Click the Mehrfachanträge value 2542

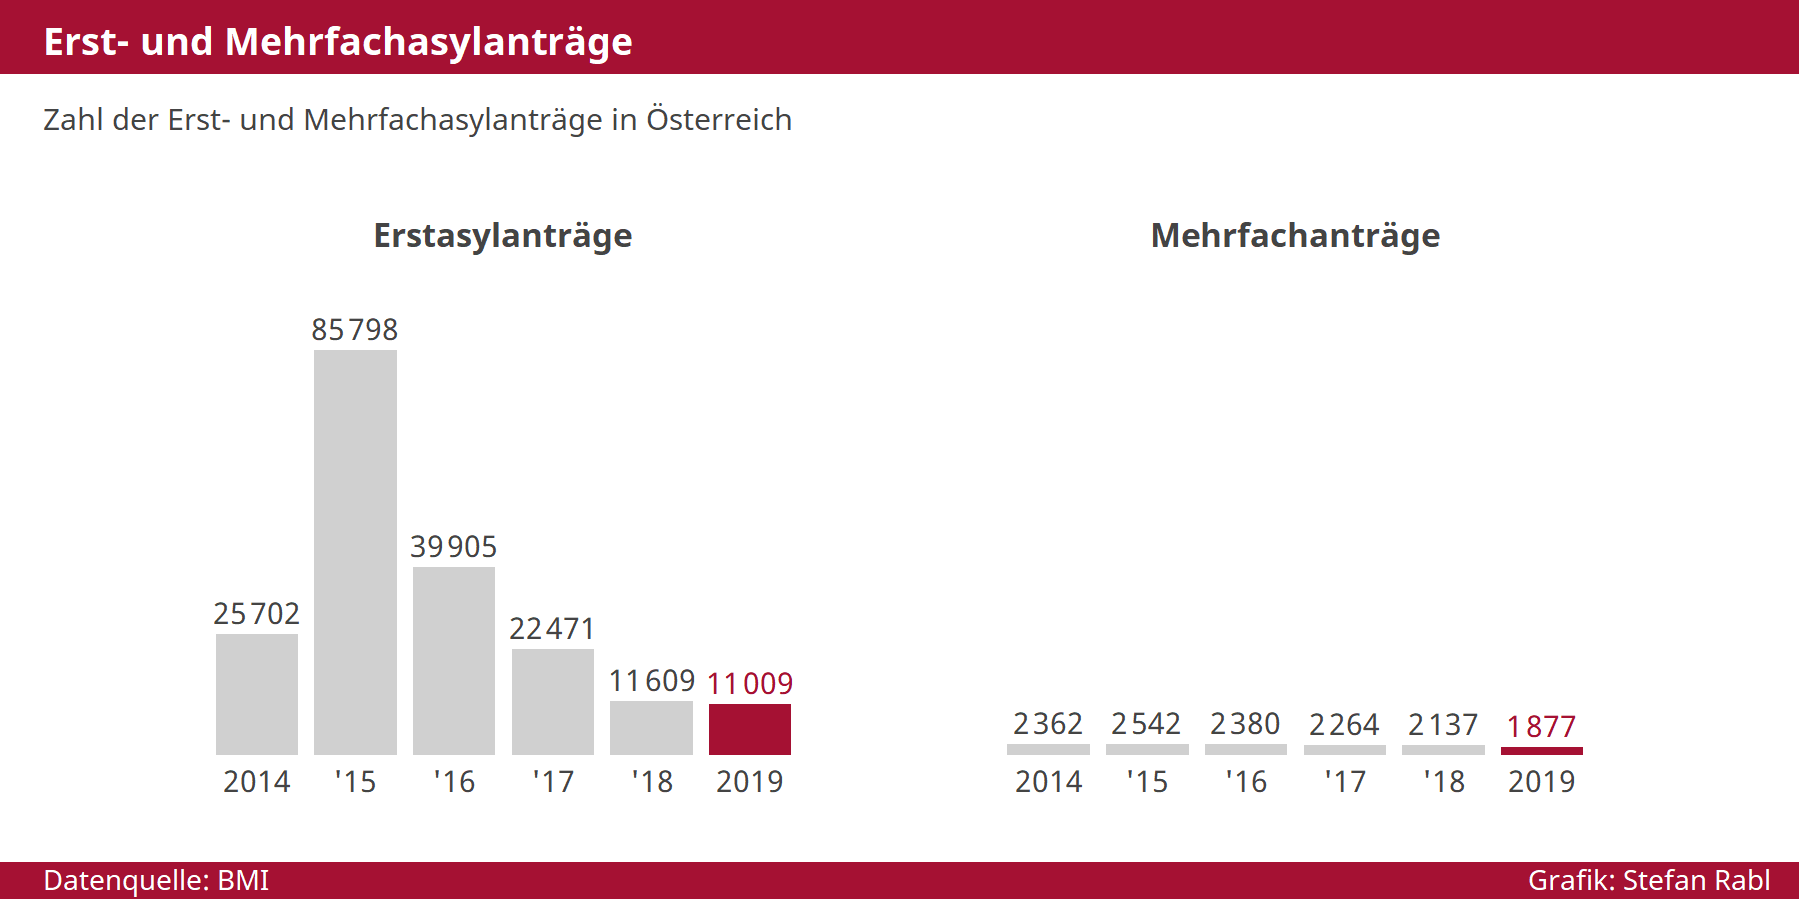pyautogui.click(x=1146, y=724)
